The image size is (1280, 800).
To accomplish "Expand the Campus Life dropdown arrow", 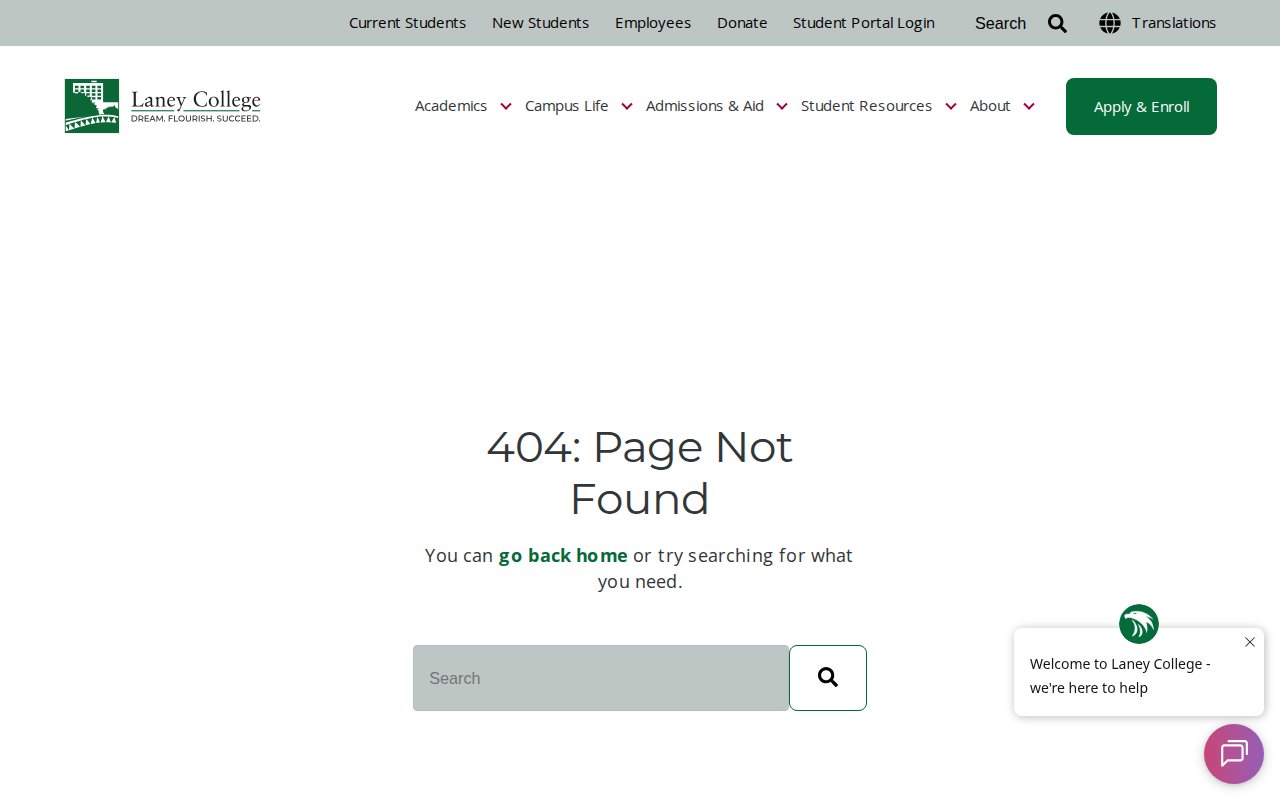I will click(x=627, y=106).
